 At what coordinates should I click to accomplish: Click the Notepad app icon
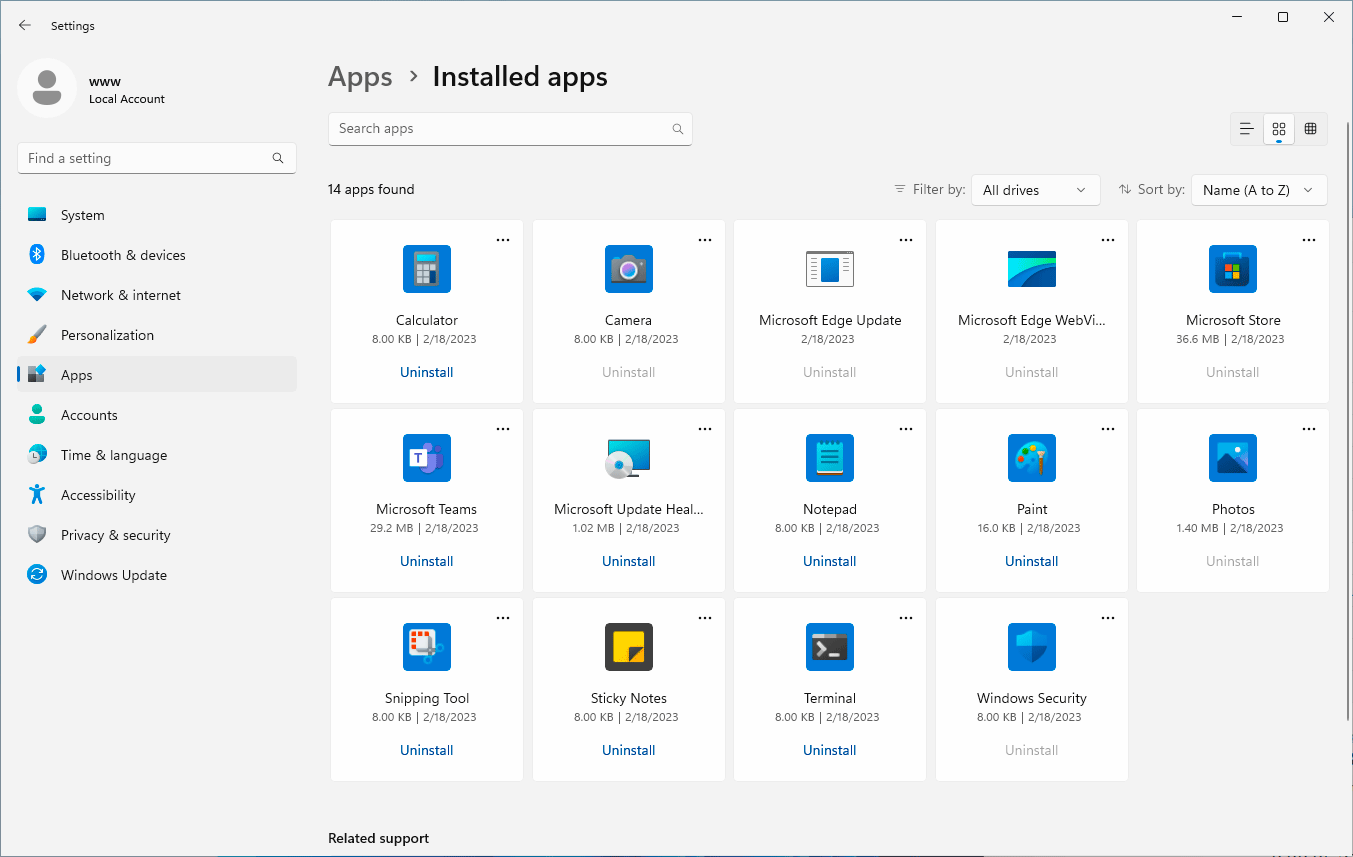point(829,458)
